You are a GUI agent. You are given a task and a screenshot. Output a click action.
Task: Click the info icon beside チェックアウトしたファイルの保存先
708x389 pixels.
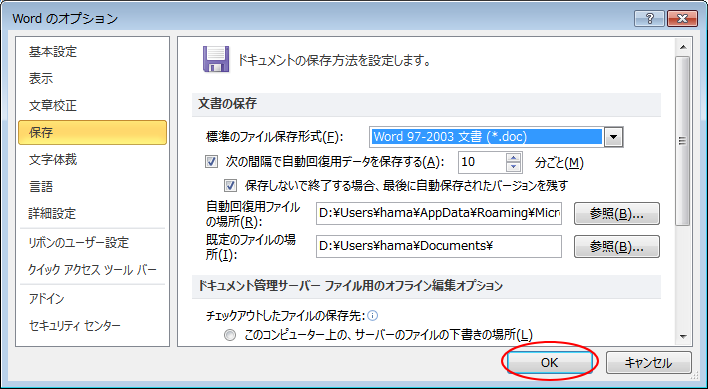(x=373, y=315)
